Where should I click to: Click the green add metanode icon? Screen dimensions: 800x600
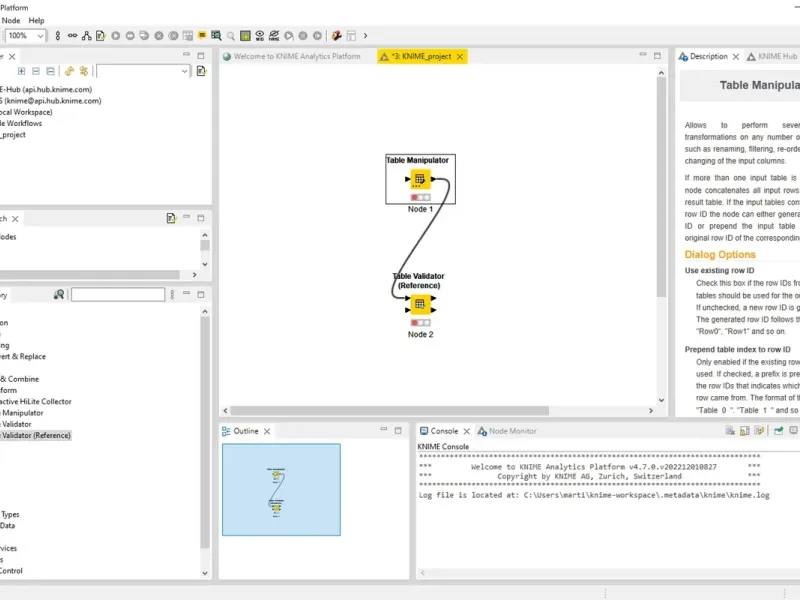(245, 36)
